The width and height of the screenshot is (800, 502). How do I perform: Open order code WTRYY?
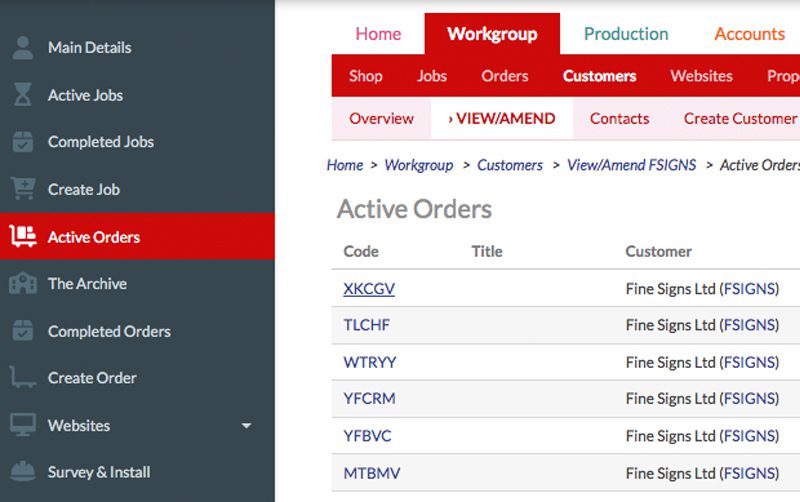pos(370,362)
